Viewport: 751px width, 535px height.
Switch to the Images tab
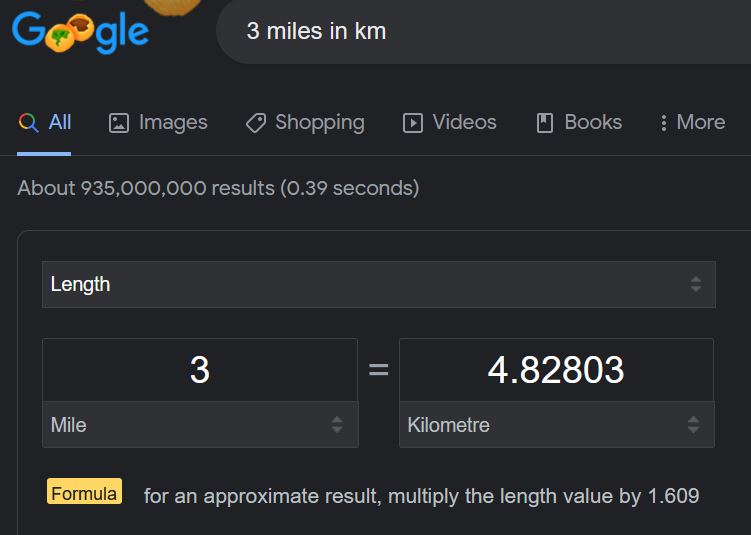[x=172, y=123]
